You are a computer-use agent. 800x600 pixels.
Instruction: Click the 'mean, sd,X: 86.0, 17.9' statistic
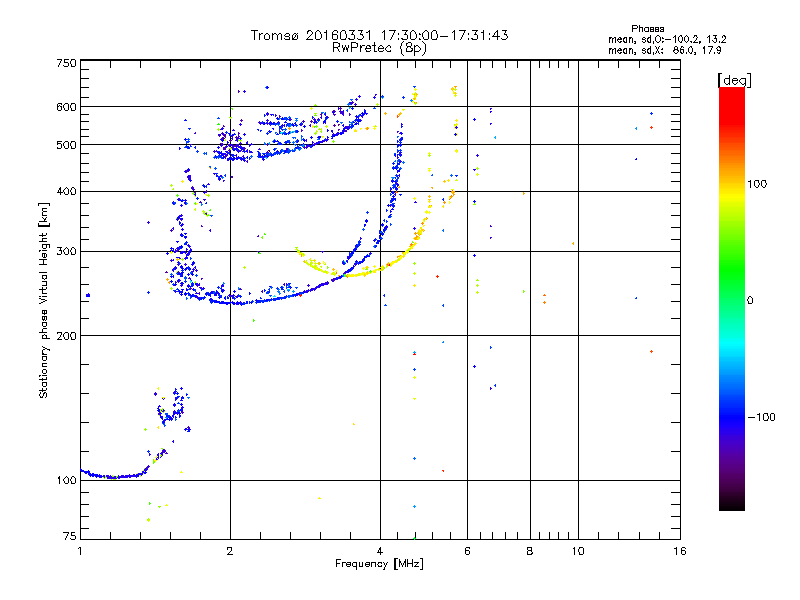(x=664, y=50)
